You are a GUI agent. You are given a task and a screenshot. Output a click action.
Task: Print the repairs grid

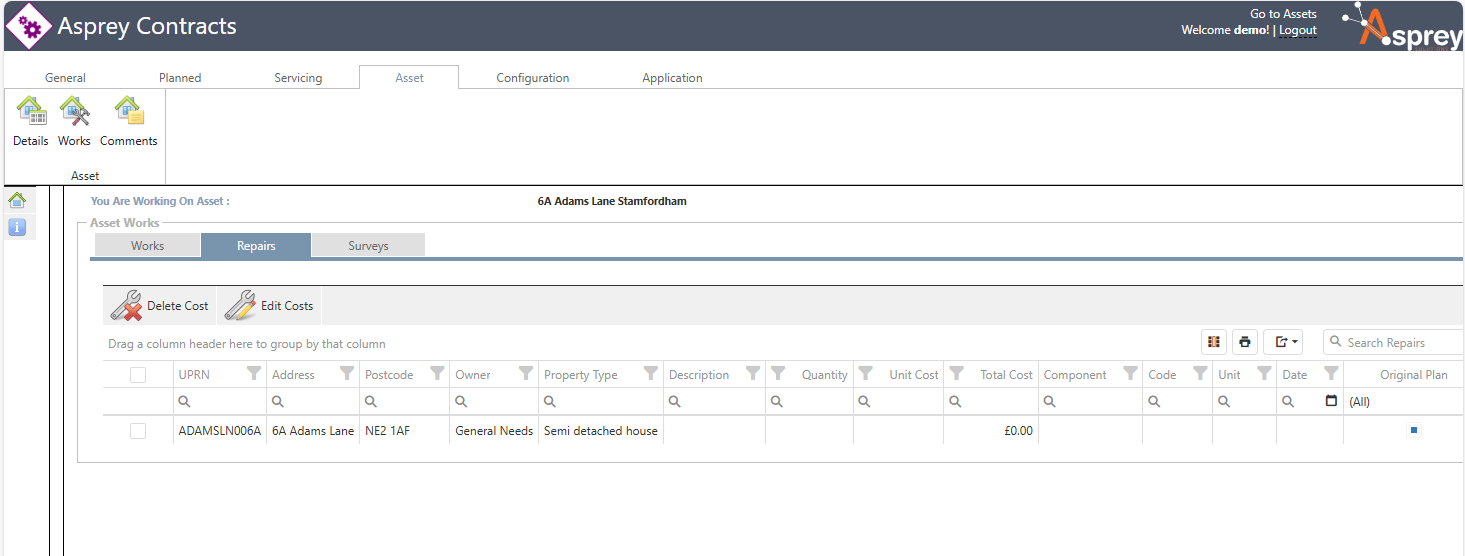(1244, 342)
